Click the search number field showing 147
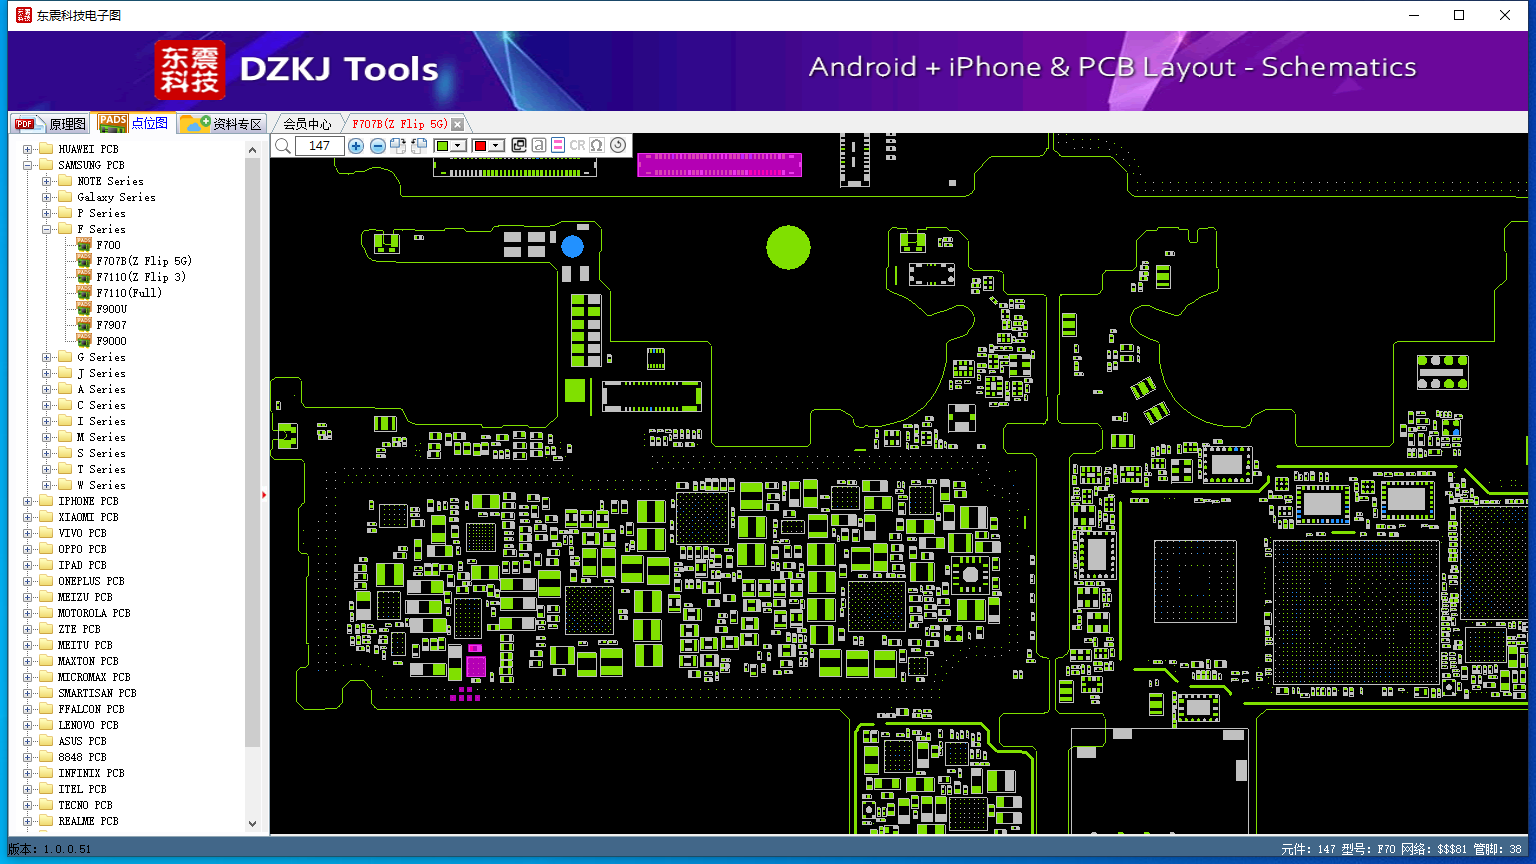 [320, 146]
